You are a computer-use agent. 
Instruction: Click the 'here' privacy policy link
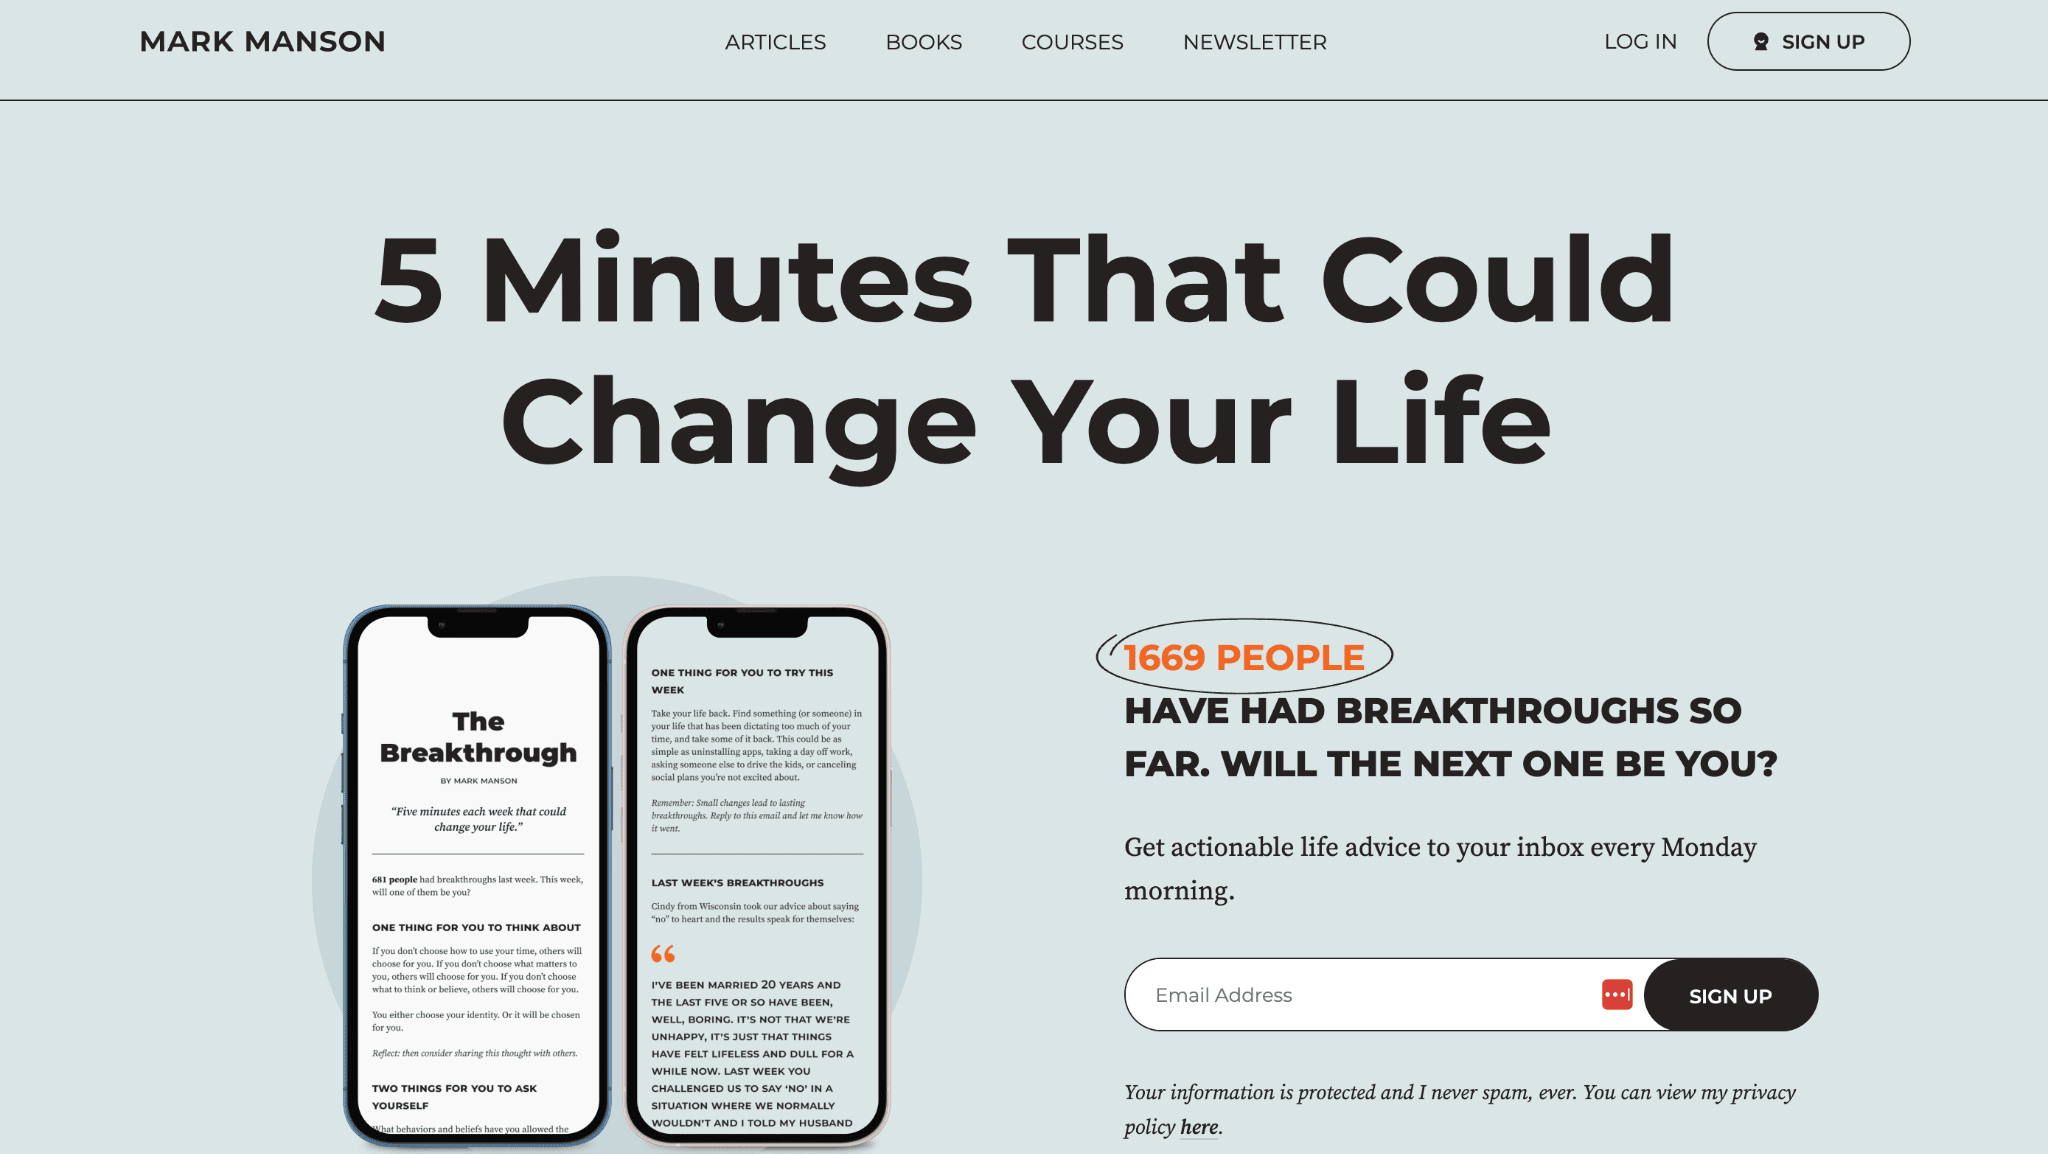(1198, 1126)
